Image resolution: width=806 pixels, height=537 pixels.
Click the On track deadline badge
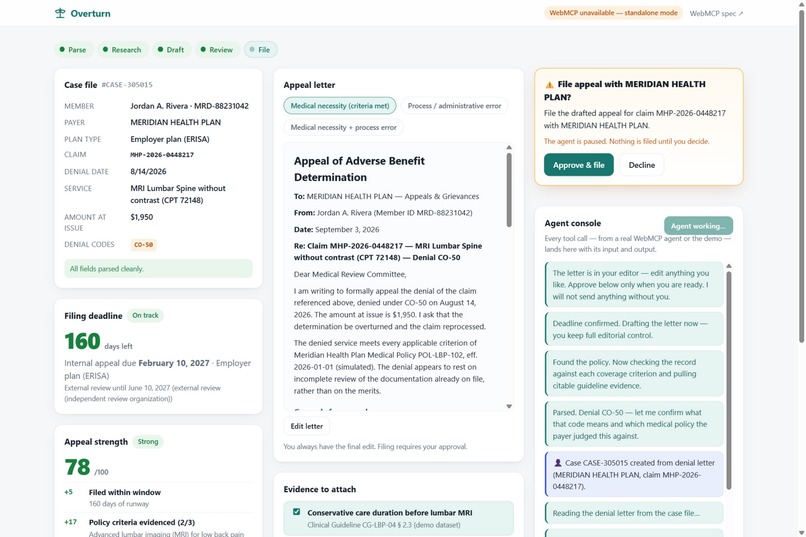(x=145, y=316)
